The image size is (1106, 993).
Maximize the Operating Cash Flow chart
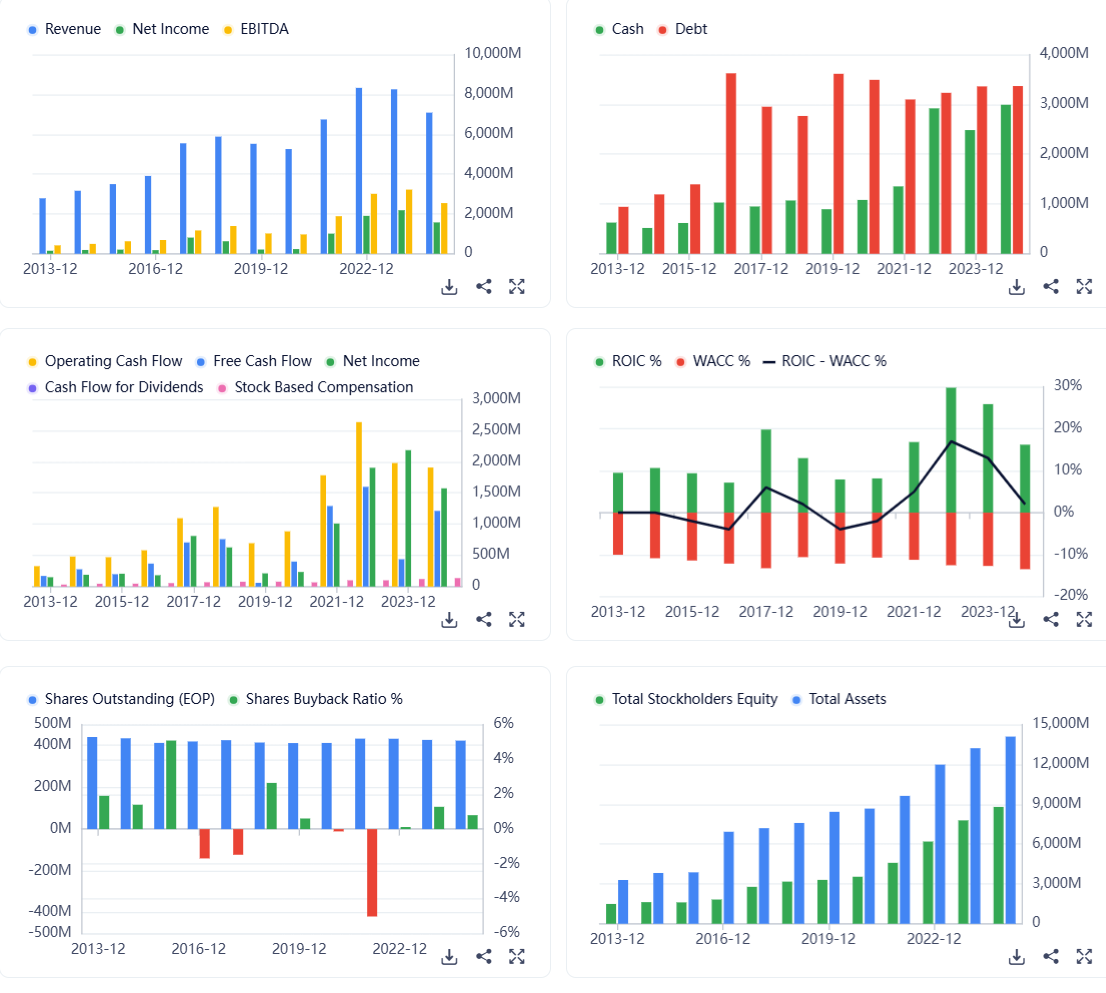click(517, 619)
